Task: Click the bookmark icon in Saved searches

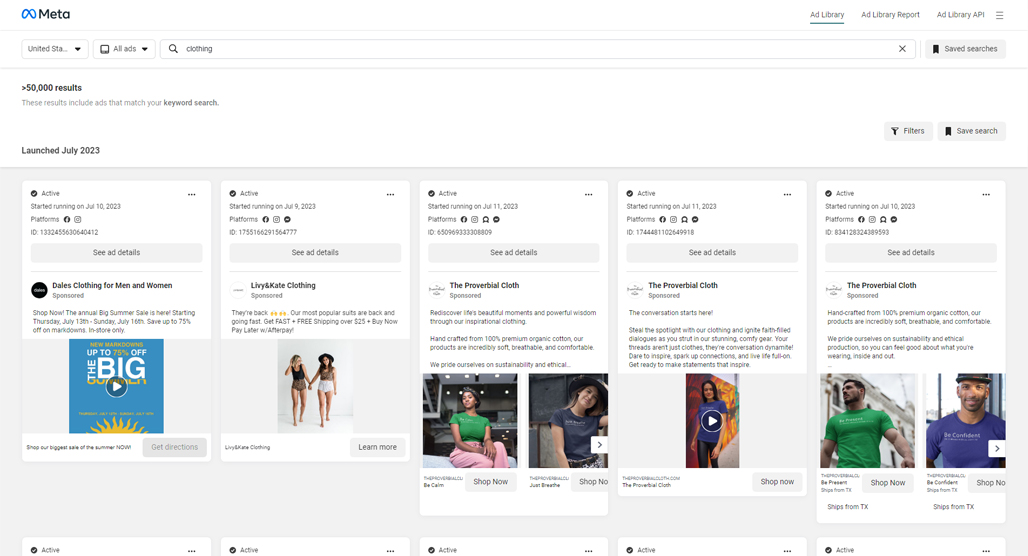Action: (936, 49)
